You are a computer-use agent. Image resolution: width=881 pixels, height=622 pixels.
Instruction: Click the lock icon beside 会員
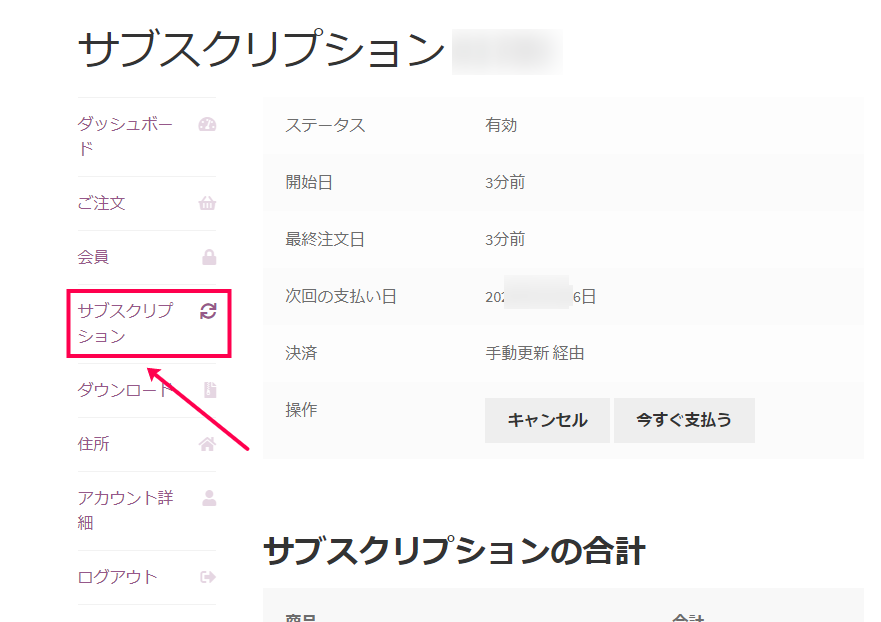(209, 257)
